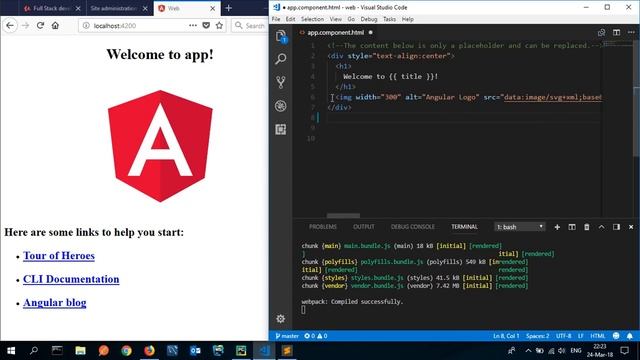Viewport: 640px width, 360px height.
Task: Move the panel to the right
Action: [616, 227]
